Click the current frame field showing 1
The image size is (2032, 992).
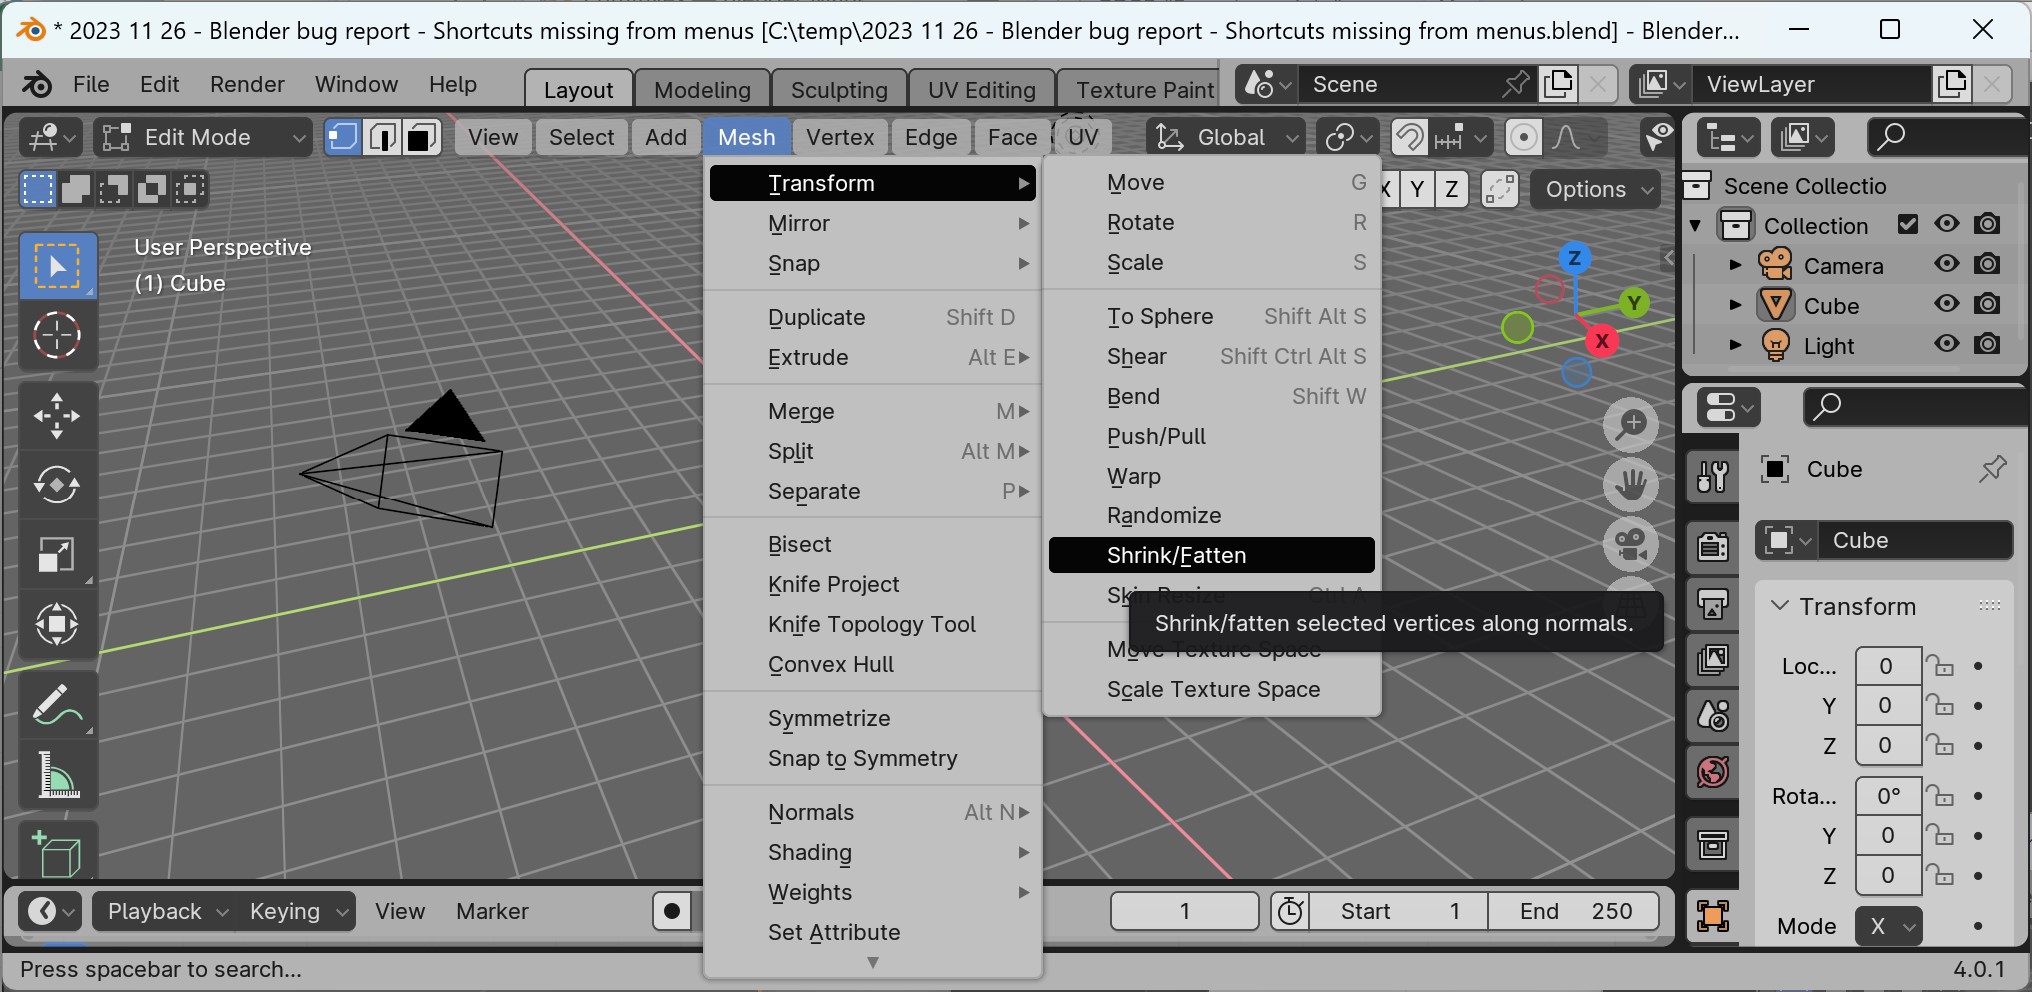pos(1184,911)
